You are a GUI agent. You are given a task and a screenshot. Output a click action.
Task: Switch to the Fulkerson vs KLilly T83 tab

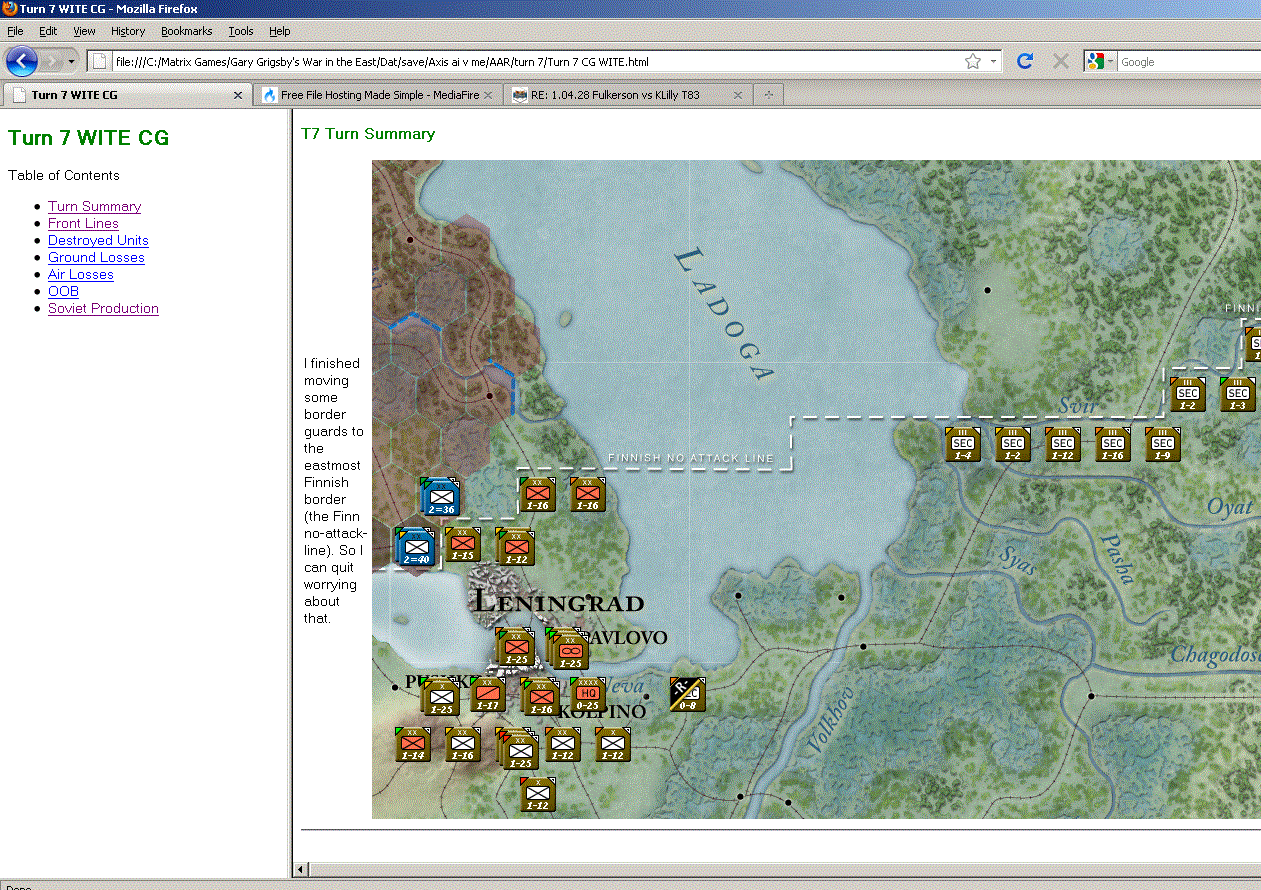pos(627,95)
